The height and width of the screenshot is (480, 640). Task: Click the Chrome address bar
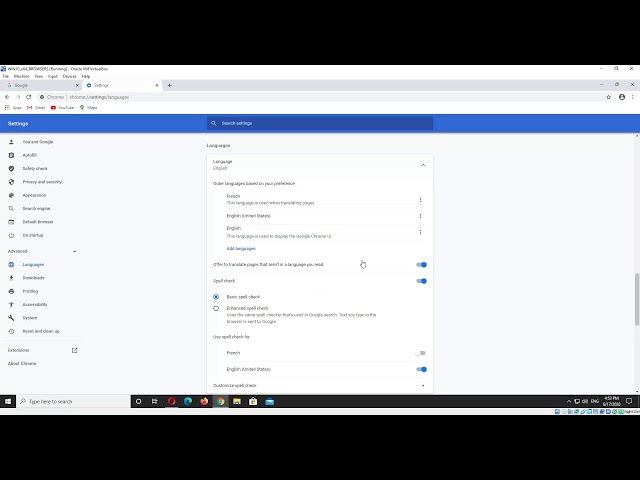pyautogui.click(x=322, y=97)
